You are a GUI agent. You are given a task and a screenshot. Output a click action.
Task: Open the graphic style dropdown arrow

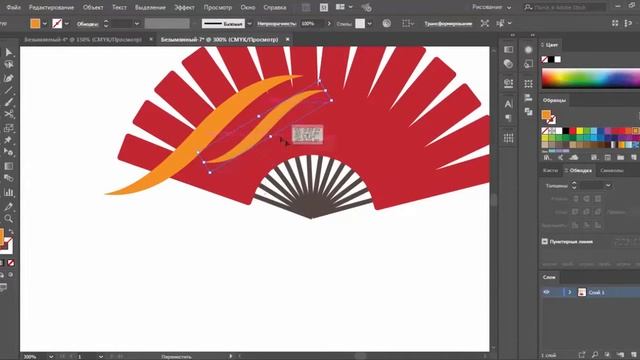point(370,24)
